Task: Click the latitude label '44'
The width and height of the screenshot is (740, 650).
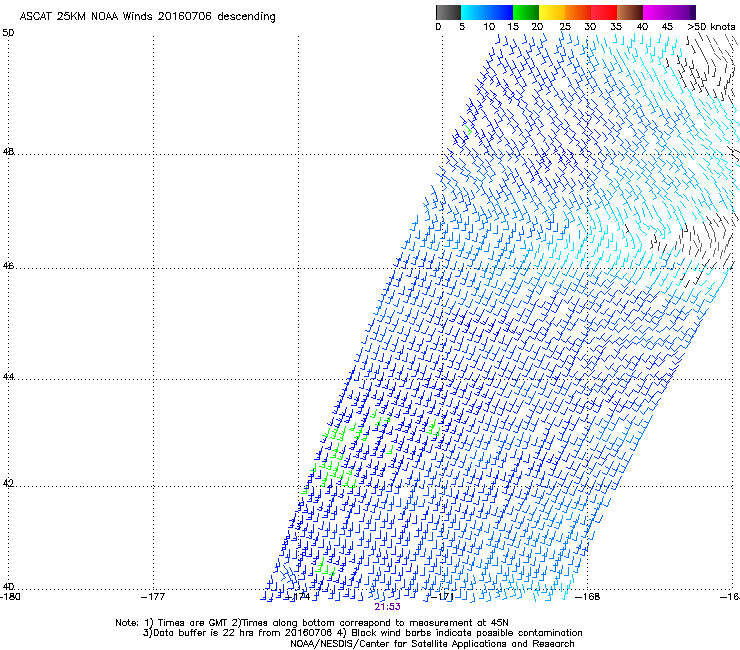Action: pos(8,377)
